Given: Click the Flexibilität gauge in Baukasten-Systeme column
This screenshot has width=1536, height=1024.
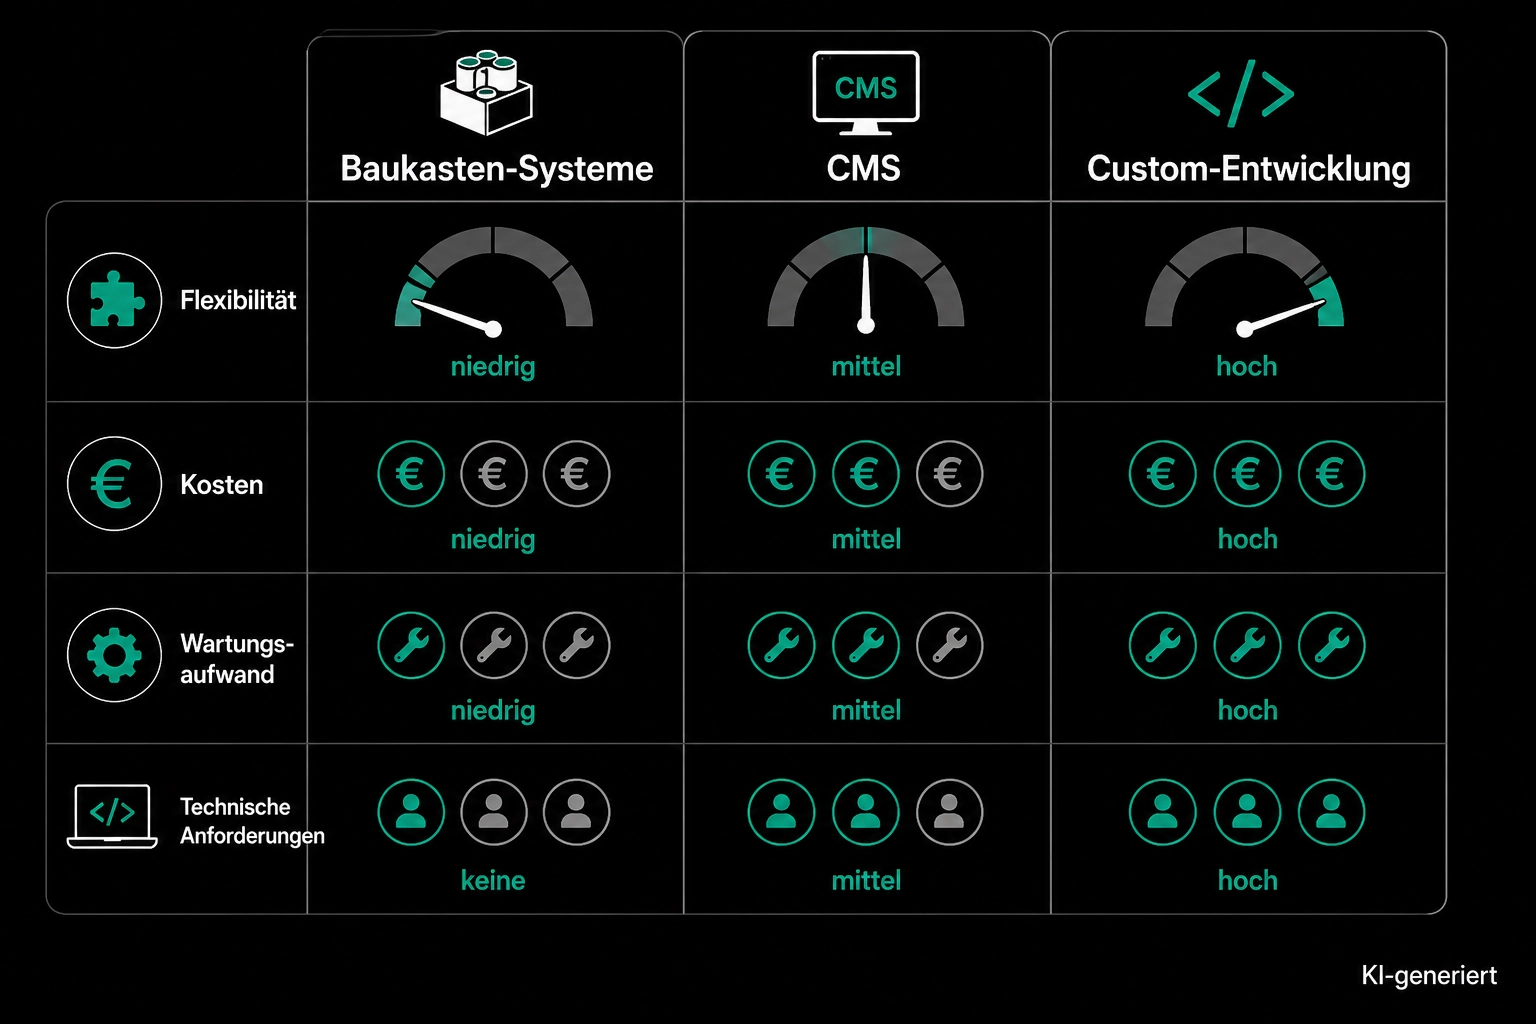Looking at the screenshot, I should tap(494, 281).
